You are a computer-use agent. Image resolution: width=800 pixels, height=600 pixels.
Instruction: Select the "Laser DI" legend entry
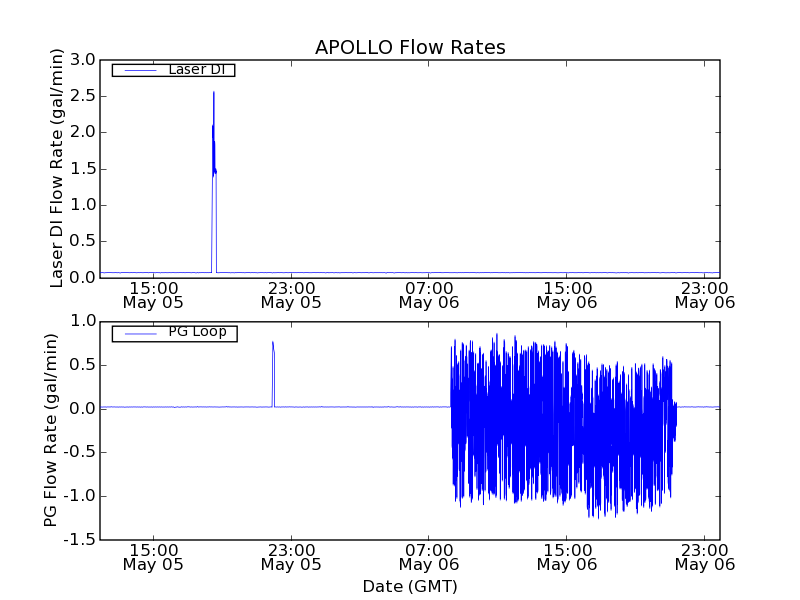[x=173, y=70]
